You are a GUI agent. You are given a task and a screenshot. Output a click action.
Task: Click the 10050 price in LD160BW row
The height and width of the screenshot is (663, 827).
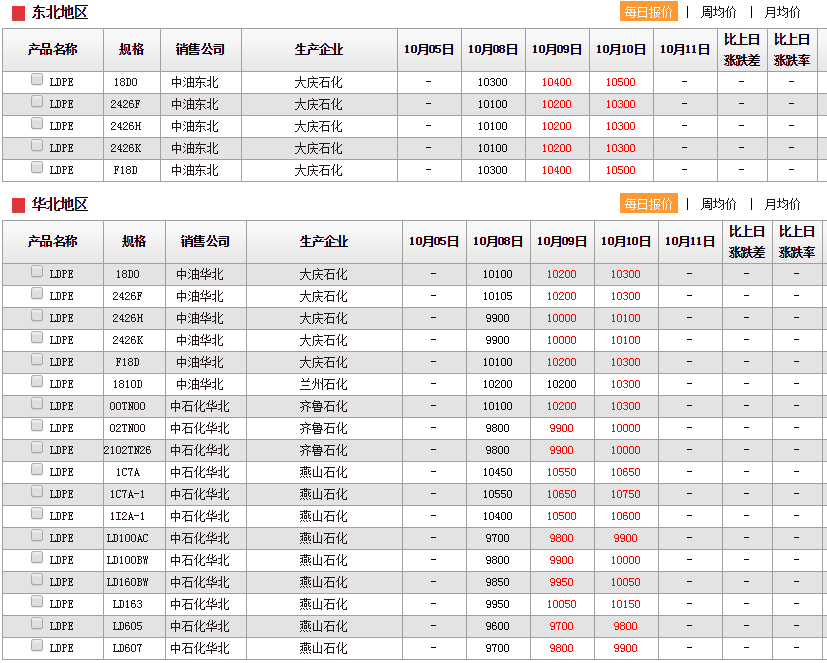(x=626, y=582)
